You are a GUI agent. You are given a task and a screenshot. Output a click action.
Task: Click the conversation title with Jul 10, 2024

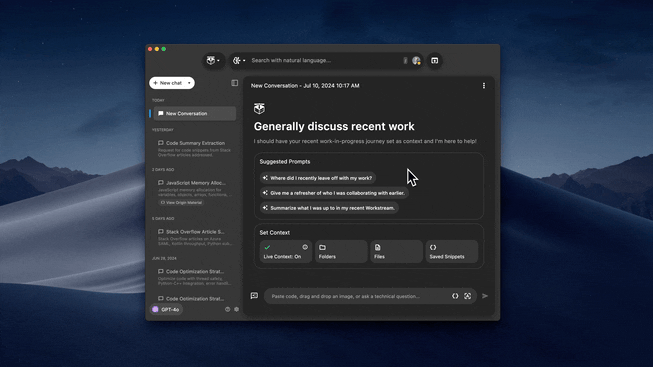(305, 85)
